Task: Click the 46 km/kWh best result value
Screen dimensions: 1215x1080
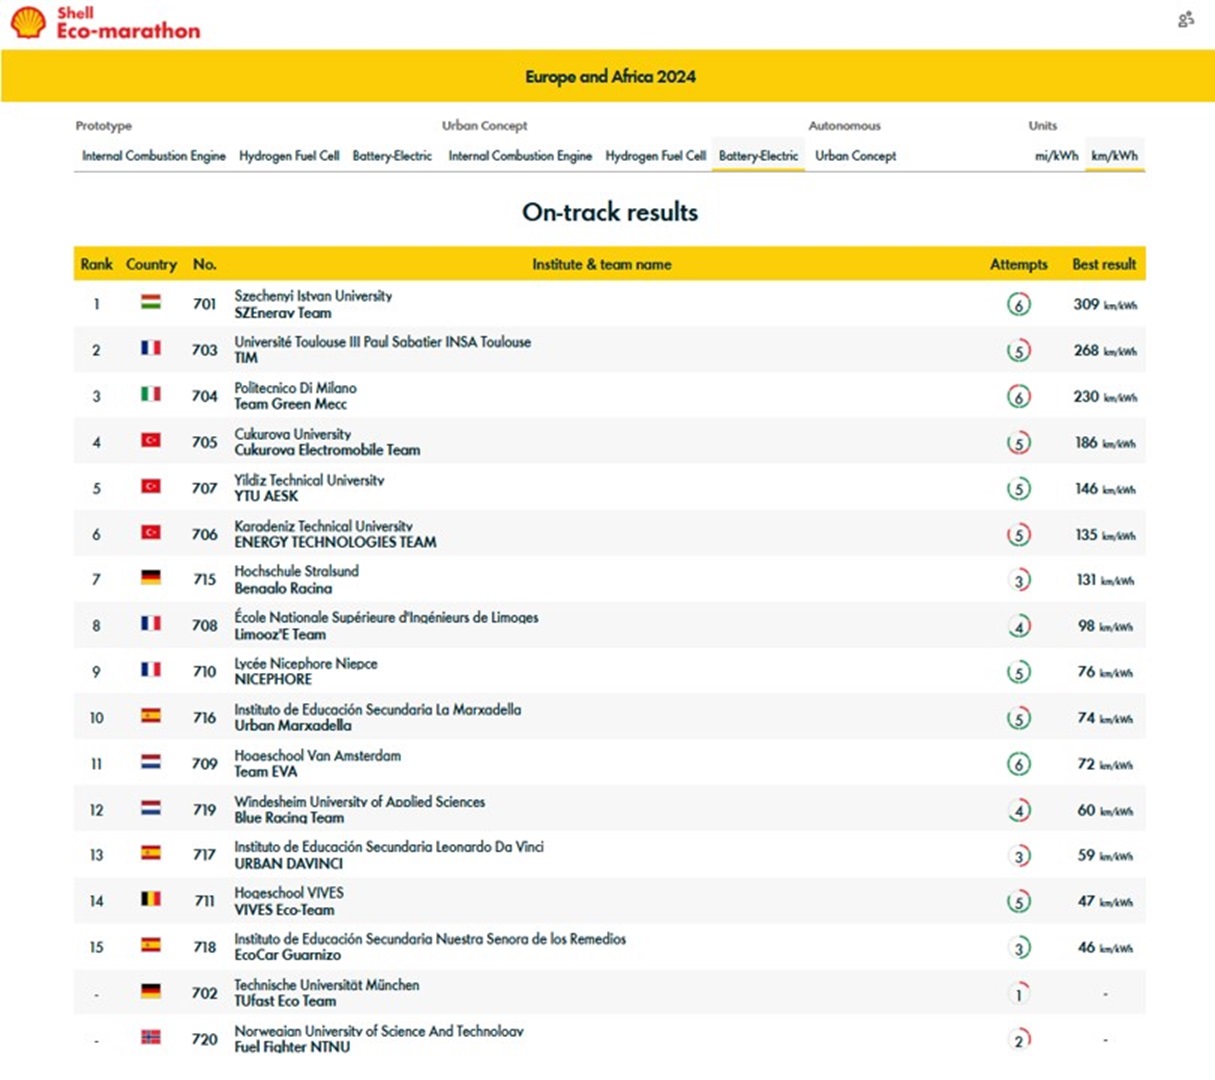Action: 1105,947
